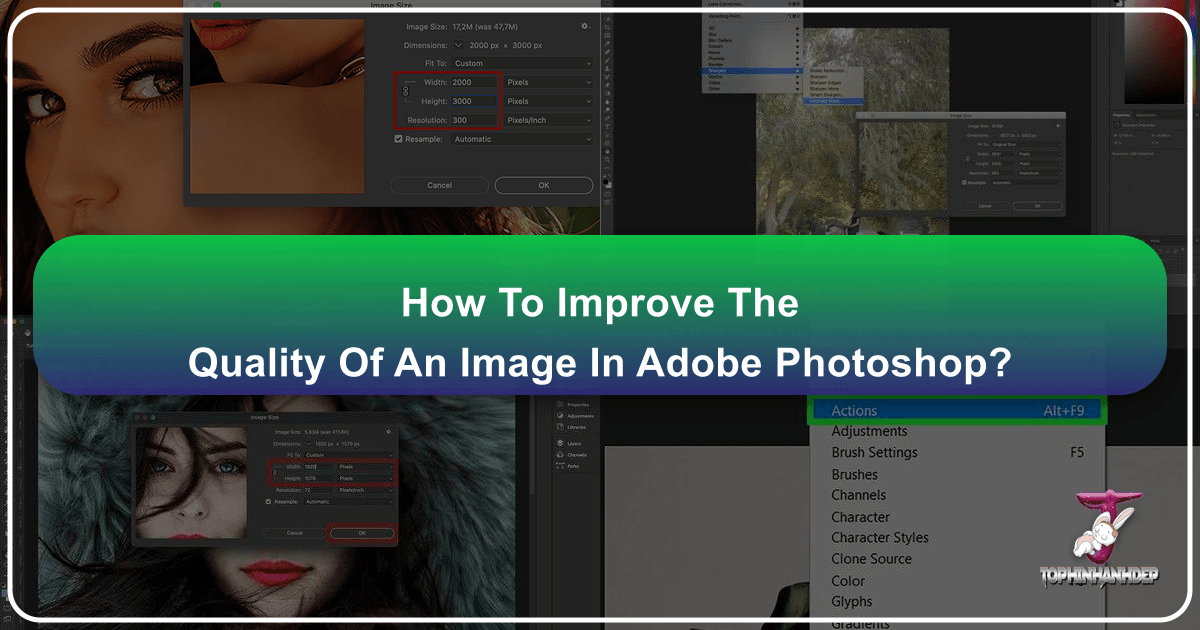The height and width of the screenshot is (630, 1200).
Task: Open the Width units Pixels dropdown
Action: (x=549, y=82)
